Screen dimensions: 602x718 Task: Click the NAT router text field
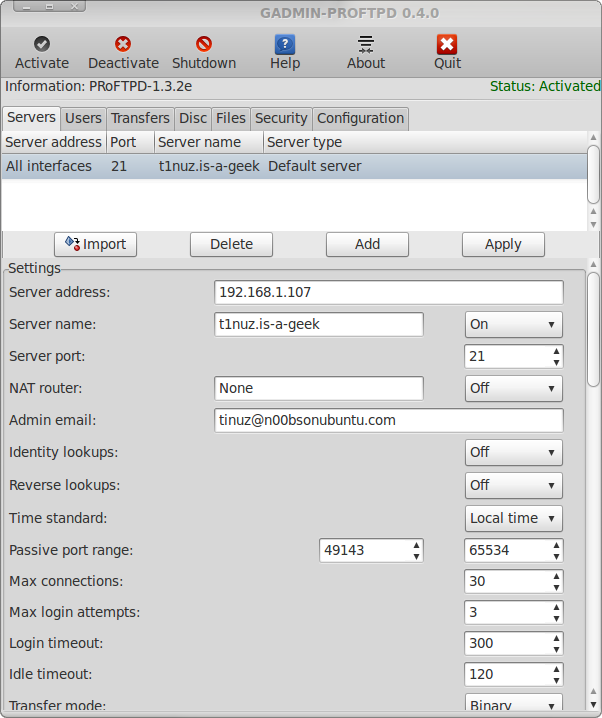pos(319,388)
